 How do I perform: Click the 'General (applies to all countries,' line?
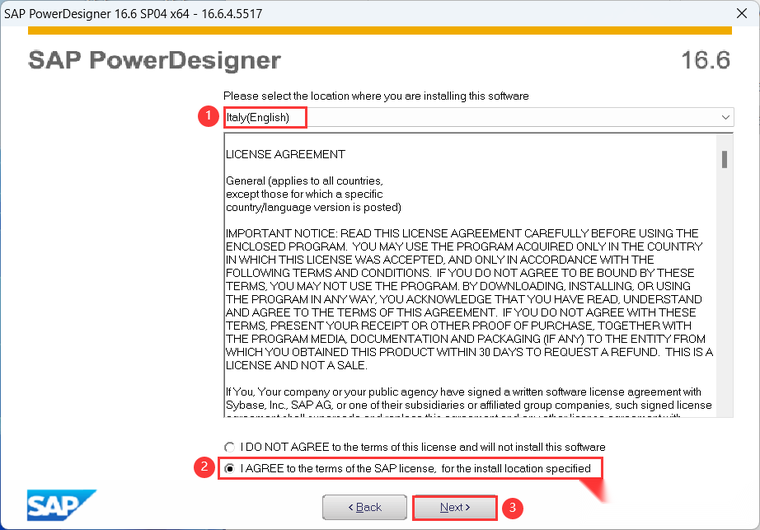(x=304, y=181)
